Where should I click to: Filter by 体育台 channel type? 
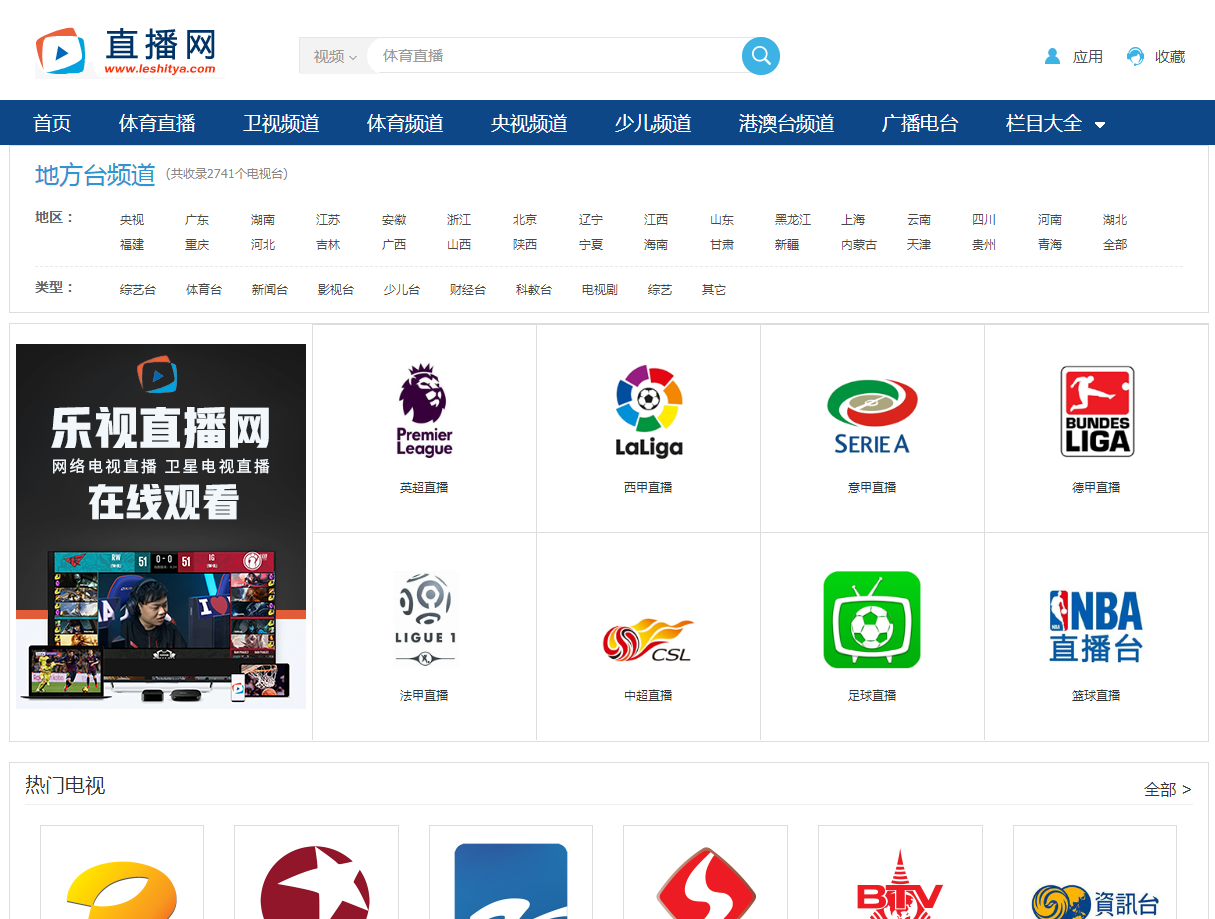pos(204,289)
